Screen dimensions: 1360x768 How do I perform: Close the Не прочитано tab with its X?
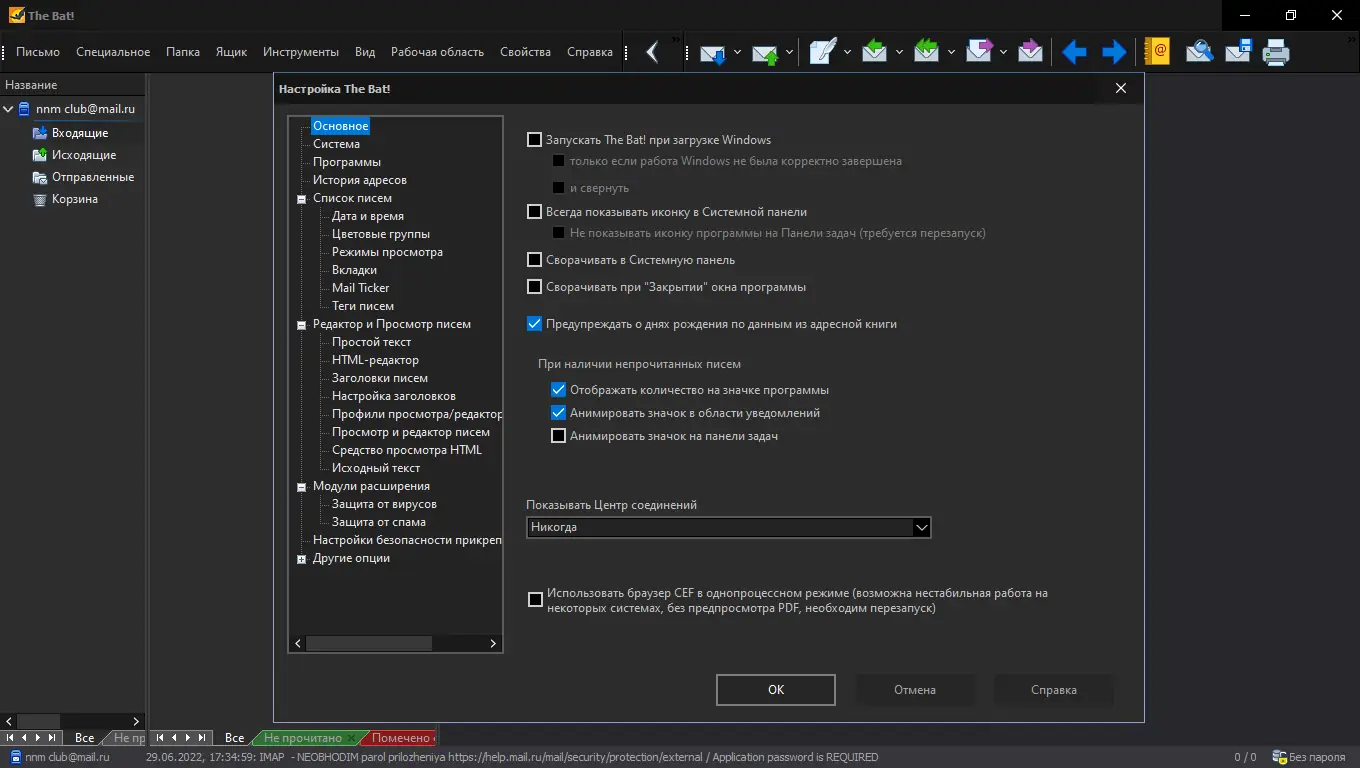(351, 738)
